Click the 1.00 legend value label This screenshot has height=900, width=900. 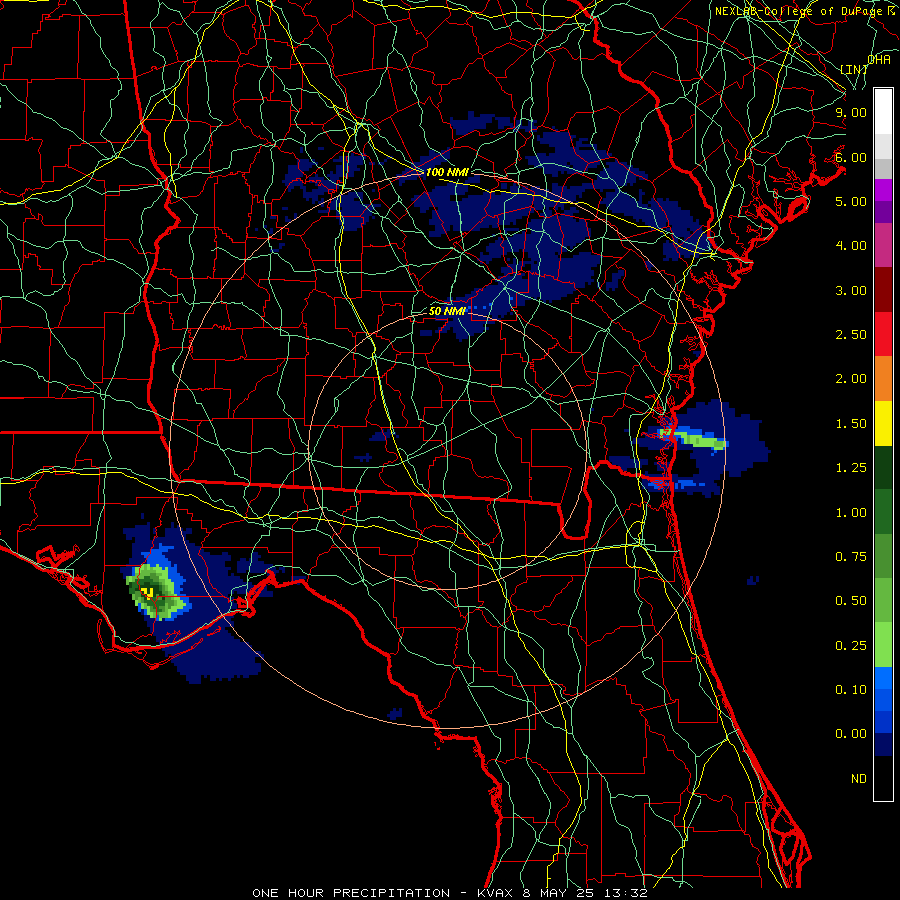(851, 513)
